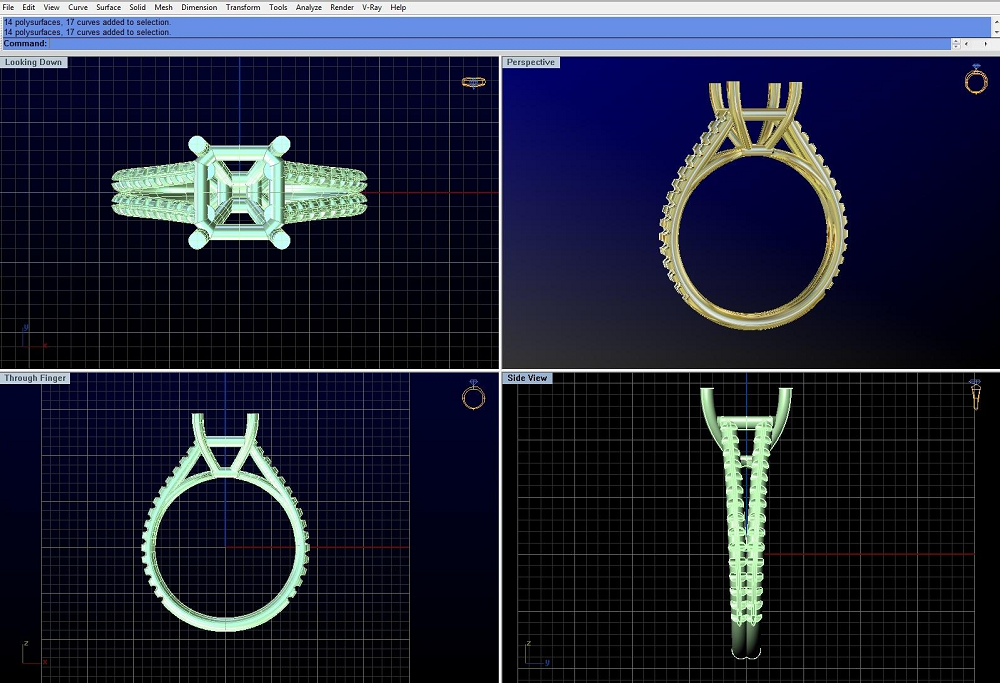The width and height of the screenshot is (1000, 683).
Task: Open the Mesh menu
Action: [163, 8]
